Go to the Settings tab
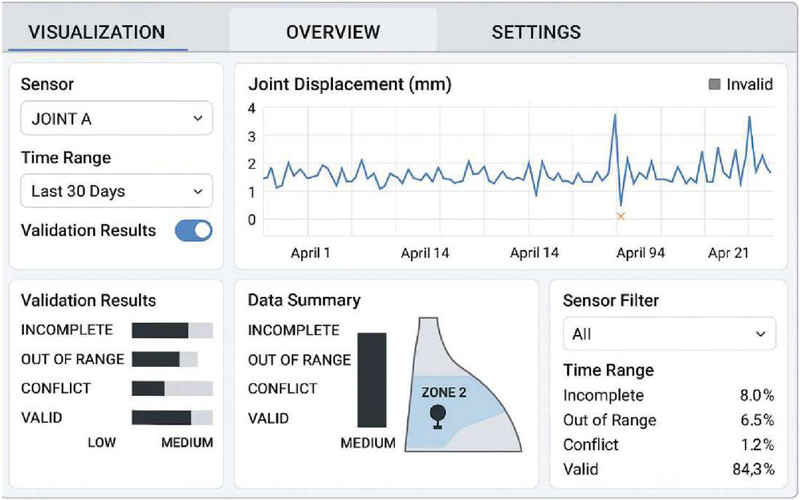The width and height of the screenshot is (800, 500). (x=536, y=32)
